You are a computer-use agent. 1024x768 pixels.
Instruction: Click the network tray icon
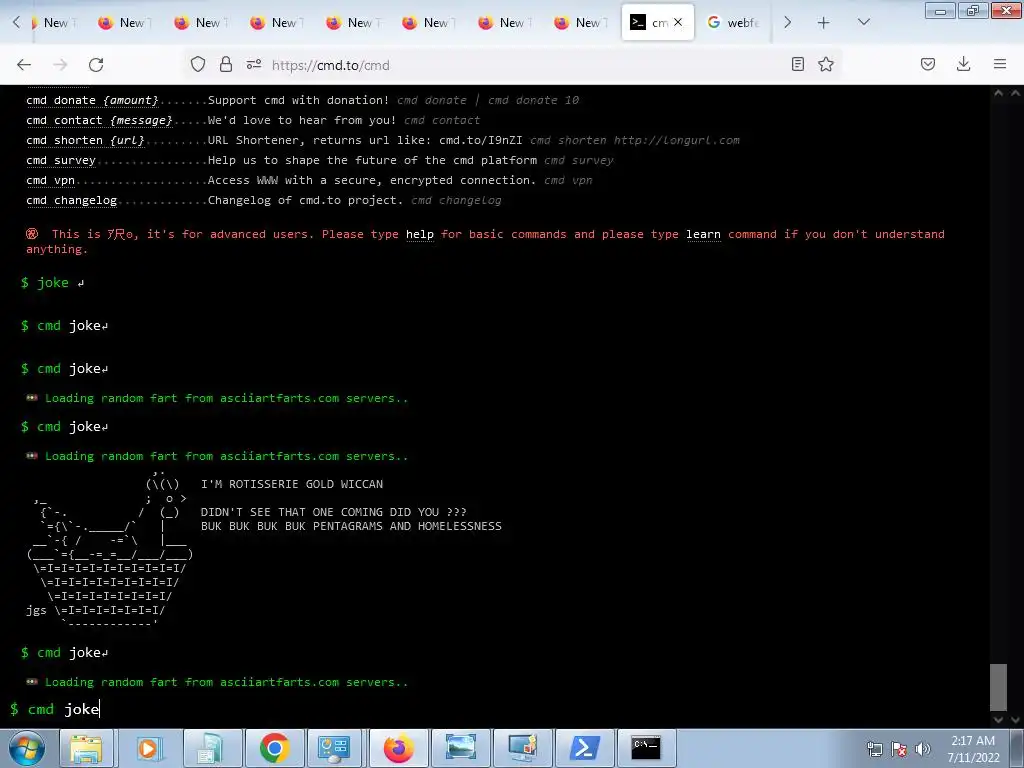(874, 749)
